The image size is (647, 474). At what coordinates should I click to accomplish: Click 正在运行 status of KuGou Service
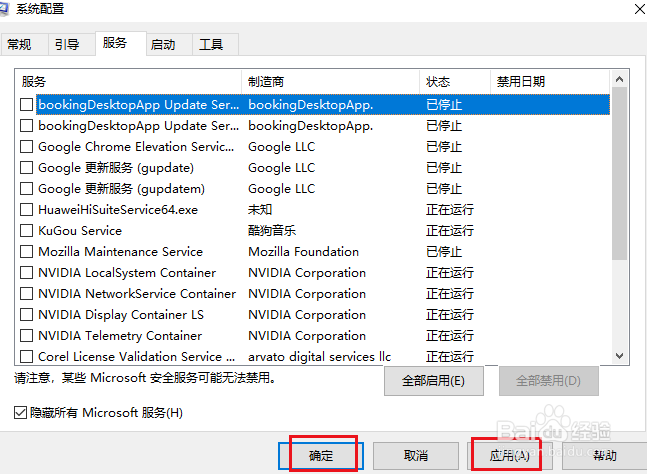tap(450, 231)
